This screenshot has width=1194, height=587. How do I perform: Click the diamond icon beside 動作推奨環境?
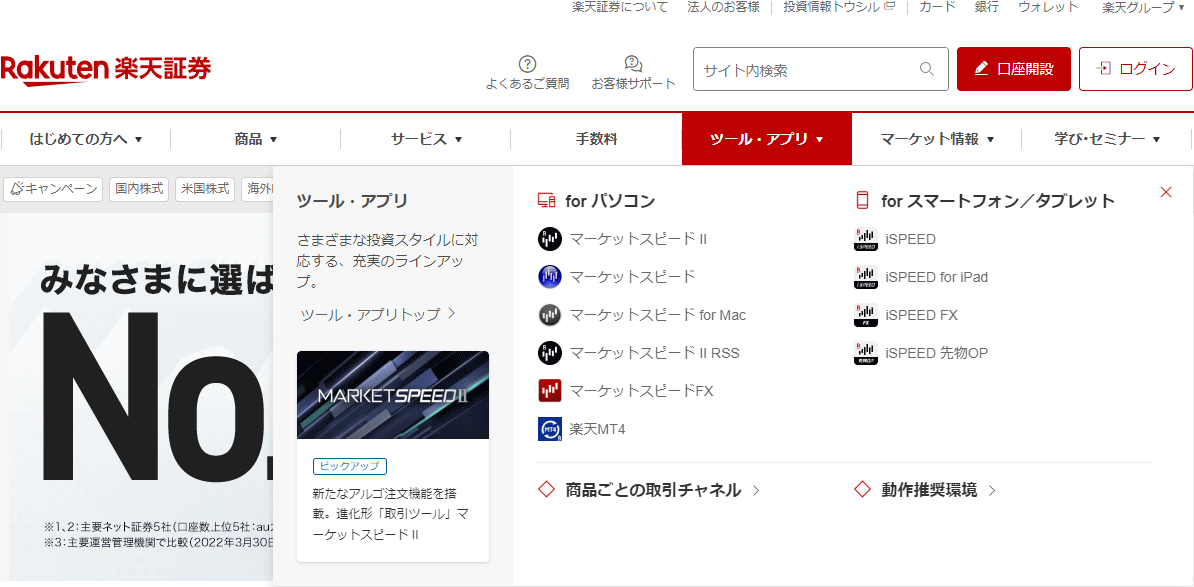(x=862, y=490)
